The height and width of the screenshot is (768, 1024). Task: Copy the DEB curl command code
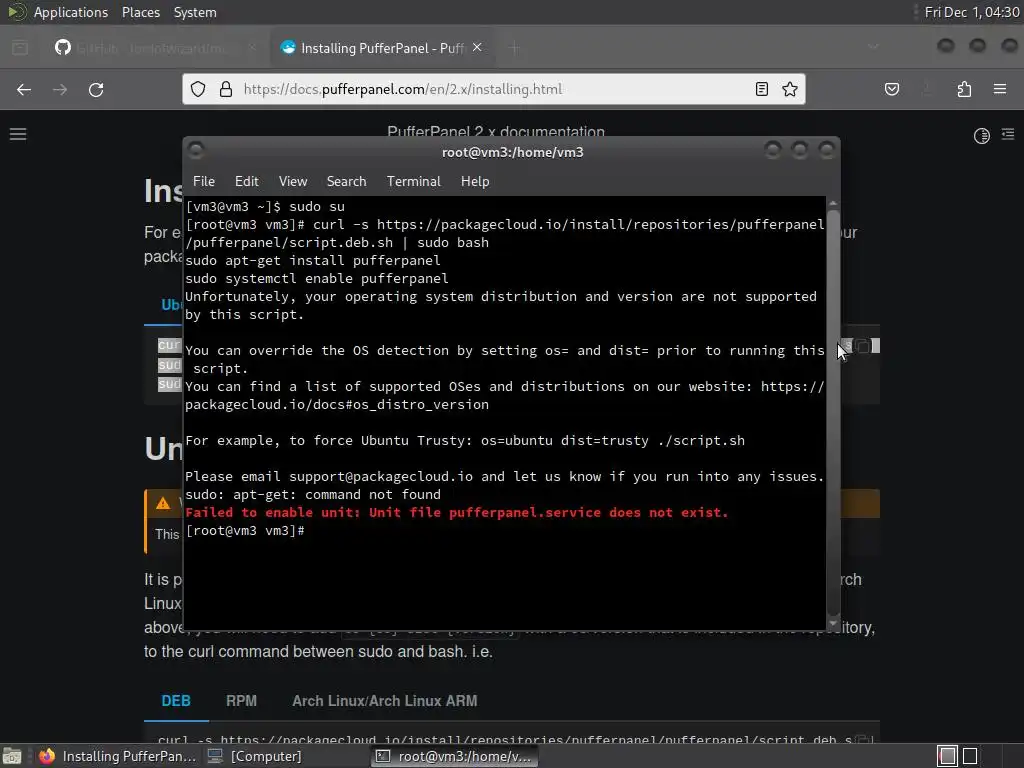click(x=864, y=740)
